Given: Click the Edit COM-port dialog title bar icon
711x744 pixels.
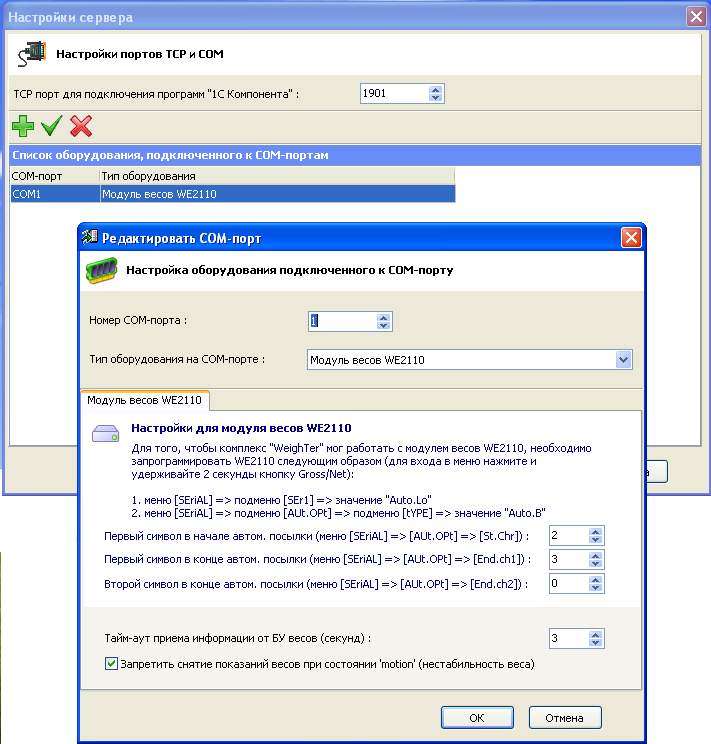Looking at the screenshot, I should click(92, 237).
